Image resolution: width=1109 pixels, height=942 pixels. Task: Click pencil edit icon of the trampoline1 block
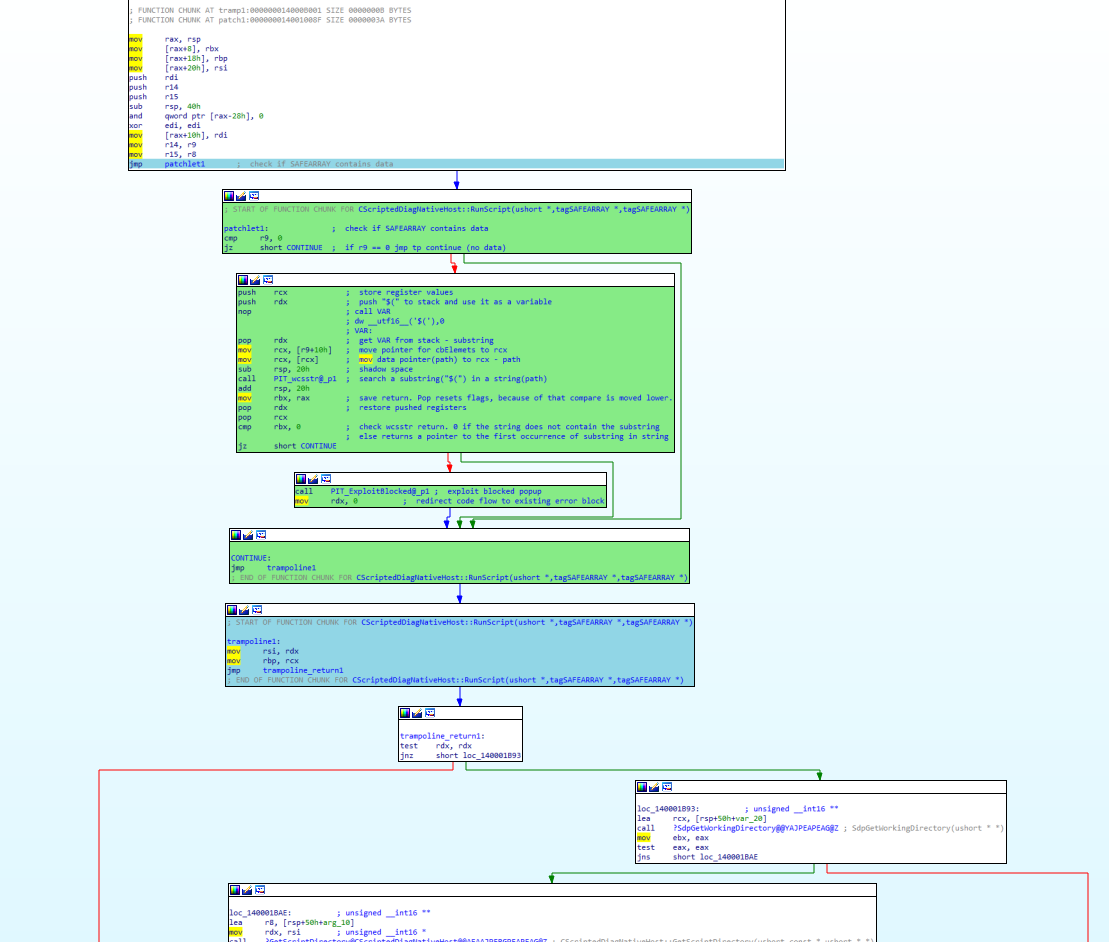click(244, 610)
